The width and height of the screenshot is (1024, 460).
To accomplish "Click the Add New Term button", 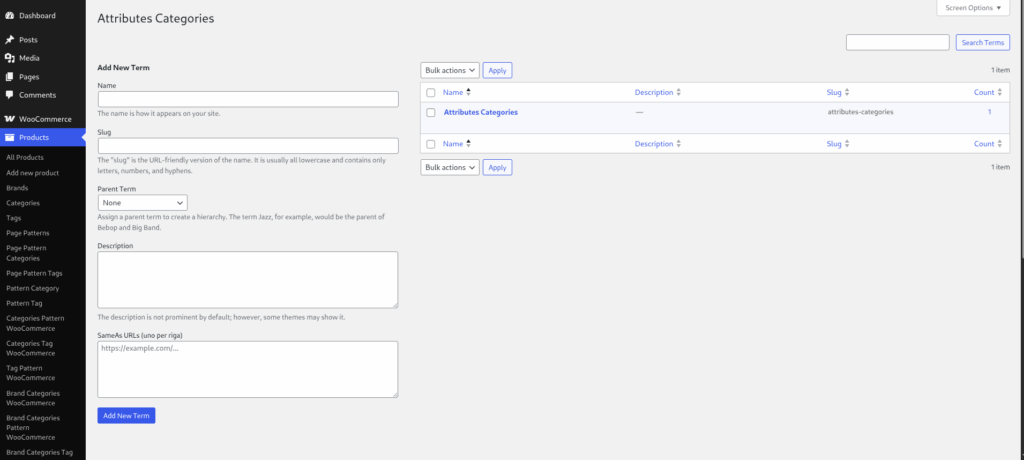I will coord(126,416).
